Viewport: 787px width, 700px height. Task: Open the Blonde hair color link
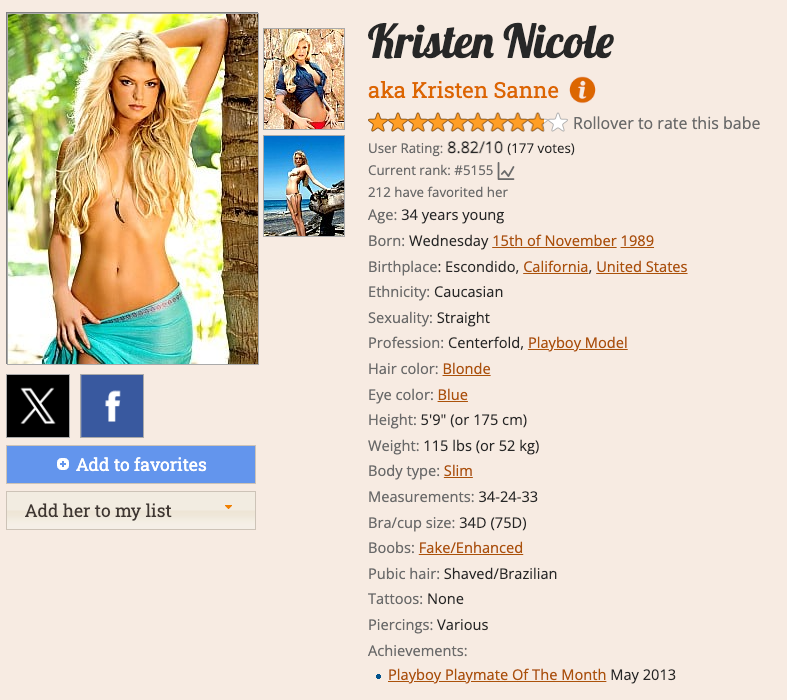click(466, 369)
